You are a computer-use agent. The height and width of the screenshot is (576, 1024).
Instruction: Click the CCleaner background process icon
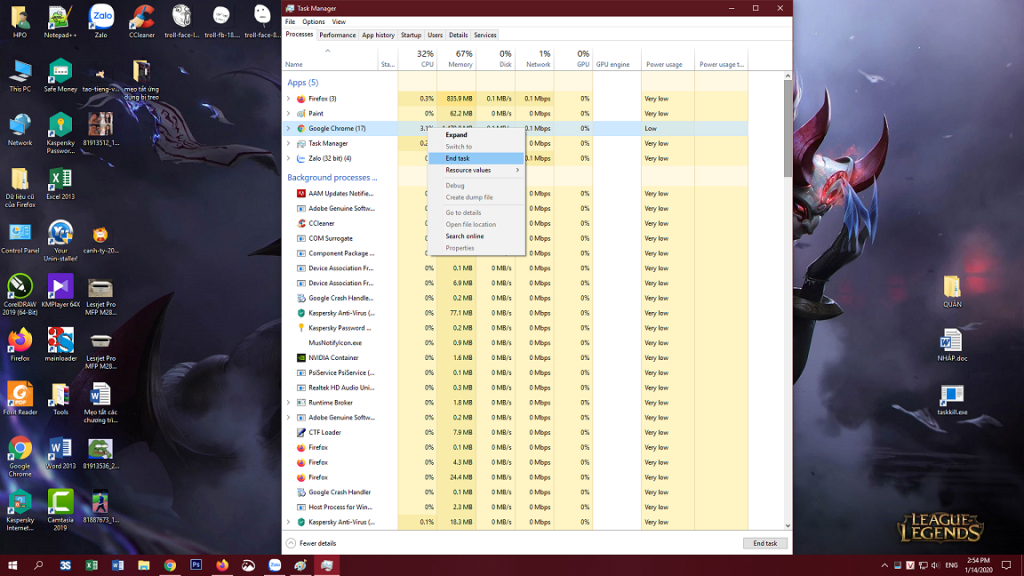(301, 224)
